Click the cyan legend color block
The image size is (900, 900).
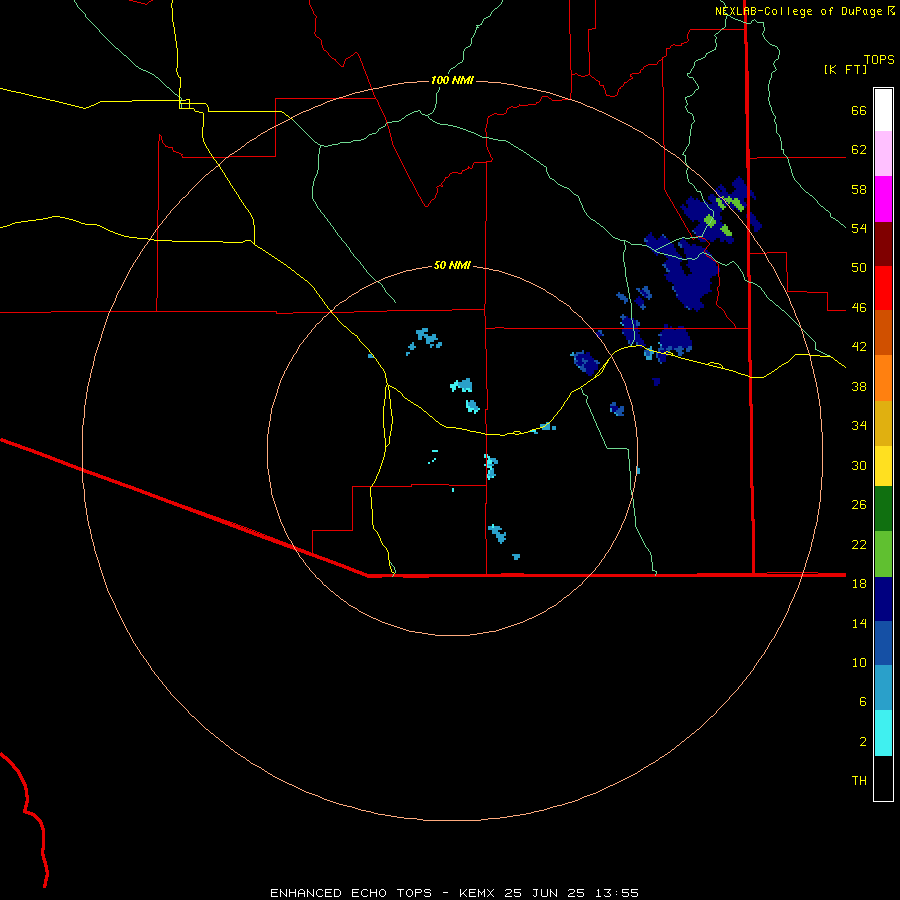pos(883,733)
